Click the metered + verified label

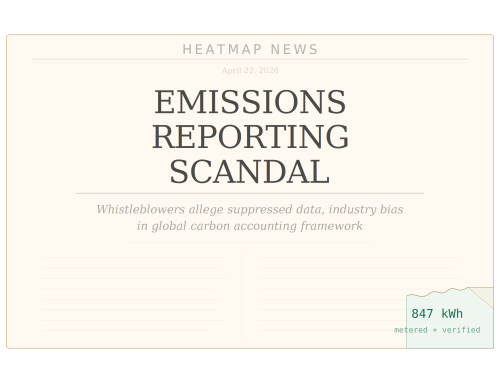437,330
